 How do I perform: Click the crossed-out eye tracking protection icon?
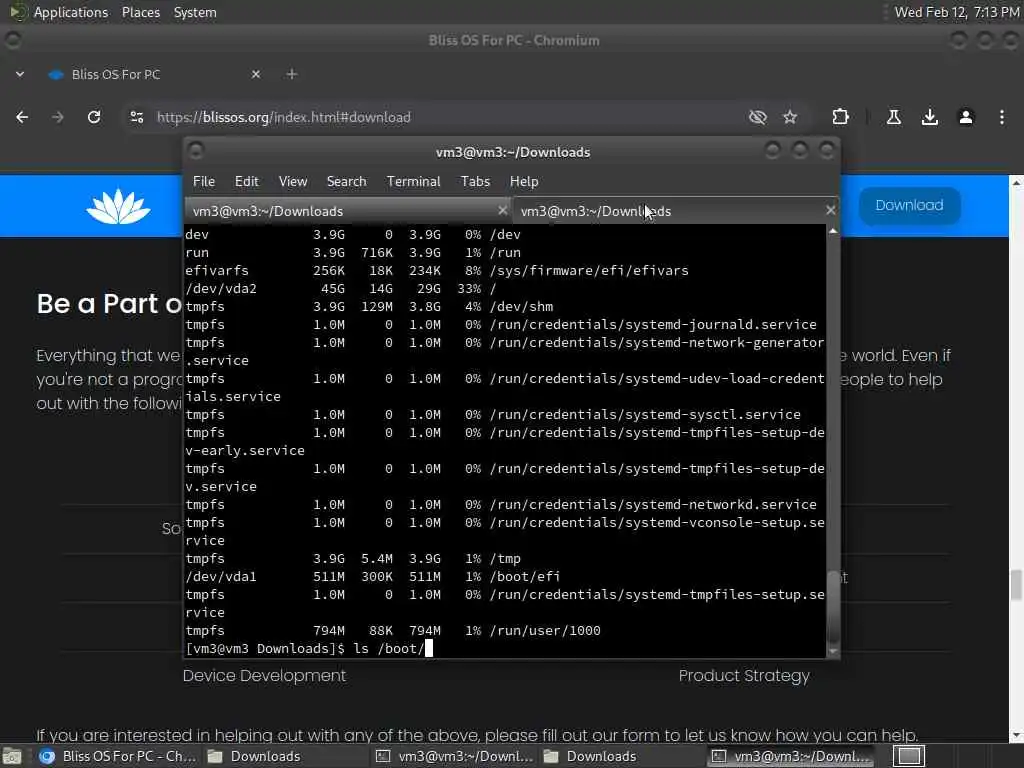758,117
